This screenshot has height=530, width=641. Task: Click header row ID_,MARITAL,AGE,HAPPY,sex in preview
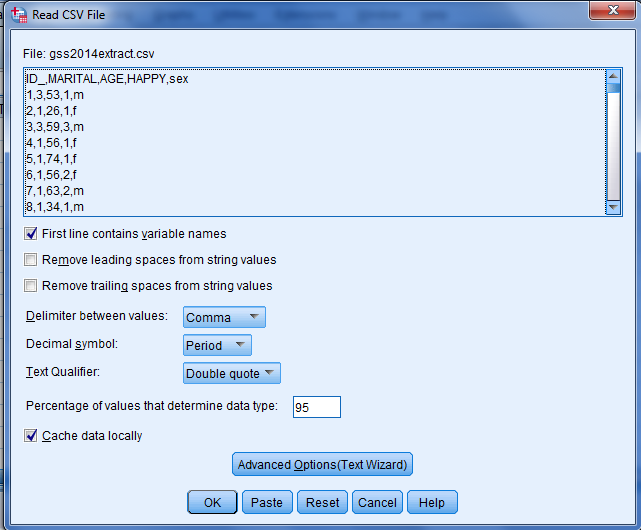pos(107,79)
